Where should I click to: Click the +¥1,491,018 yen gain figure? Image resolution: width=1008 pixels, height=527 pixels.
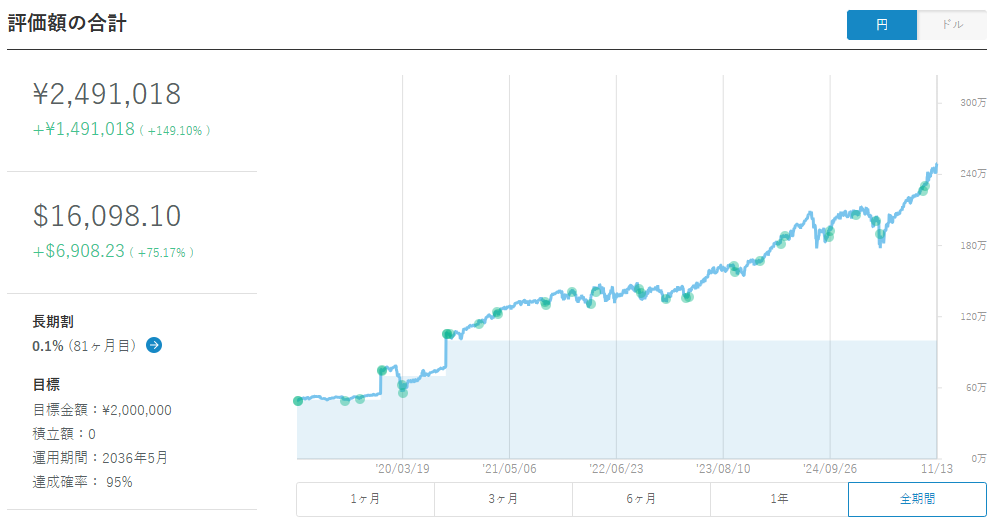click(84, 129)
